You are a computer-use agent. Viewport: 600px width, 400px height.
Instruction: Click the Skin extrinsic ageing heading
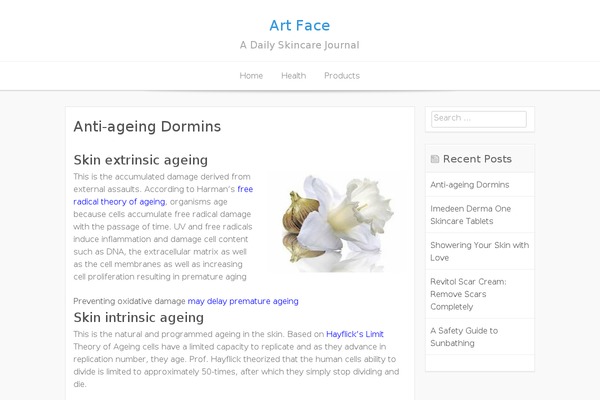pyautogui.click(x=140, y=160)
